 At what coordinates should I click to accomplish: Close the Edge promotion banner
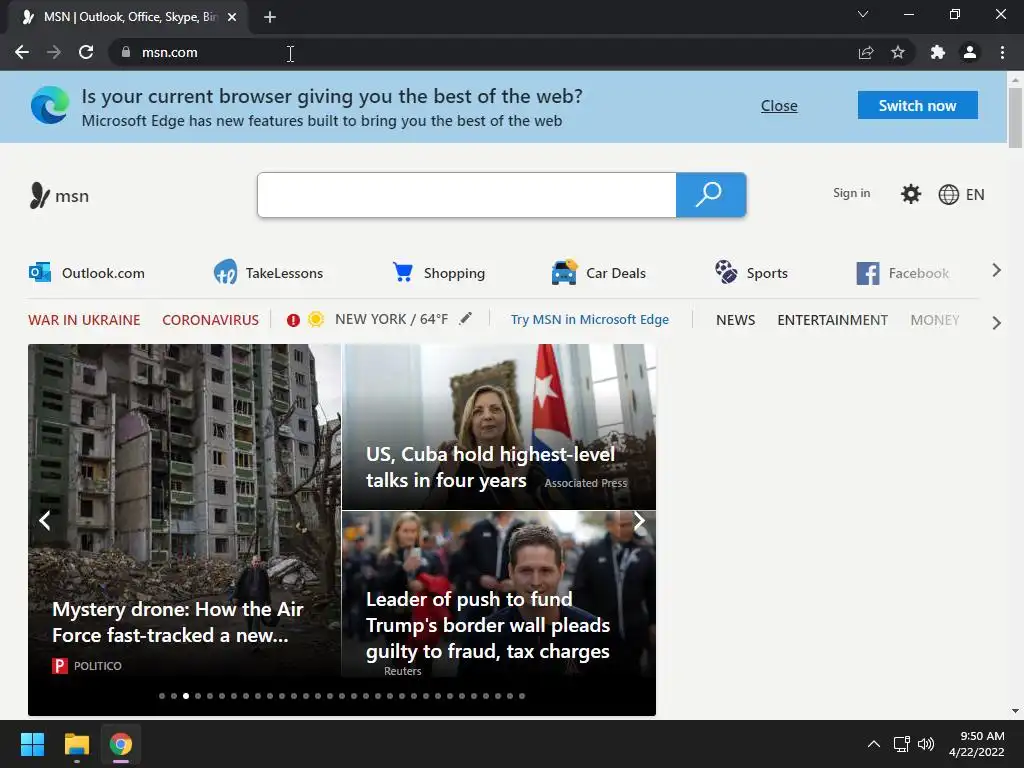point(779,106)
